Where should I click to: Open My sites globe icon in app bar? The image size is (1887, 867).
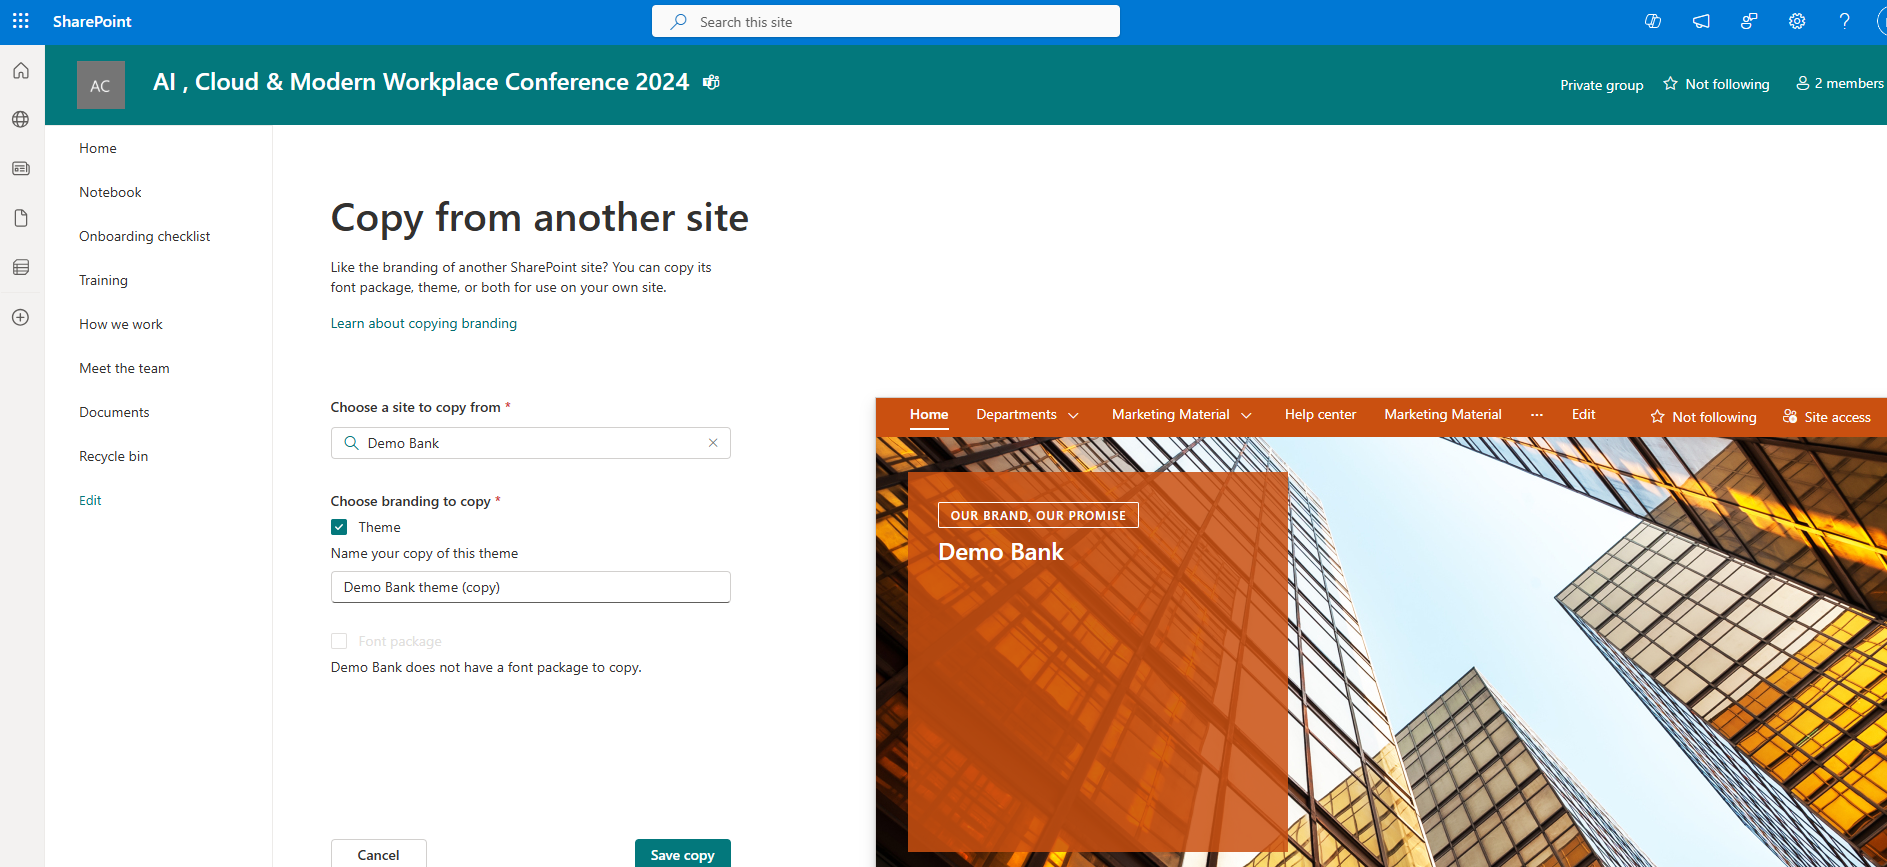(x=21, y=120)
